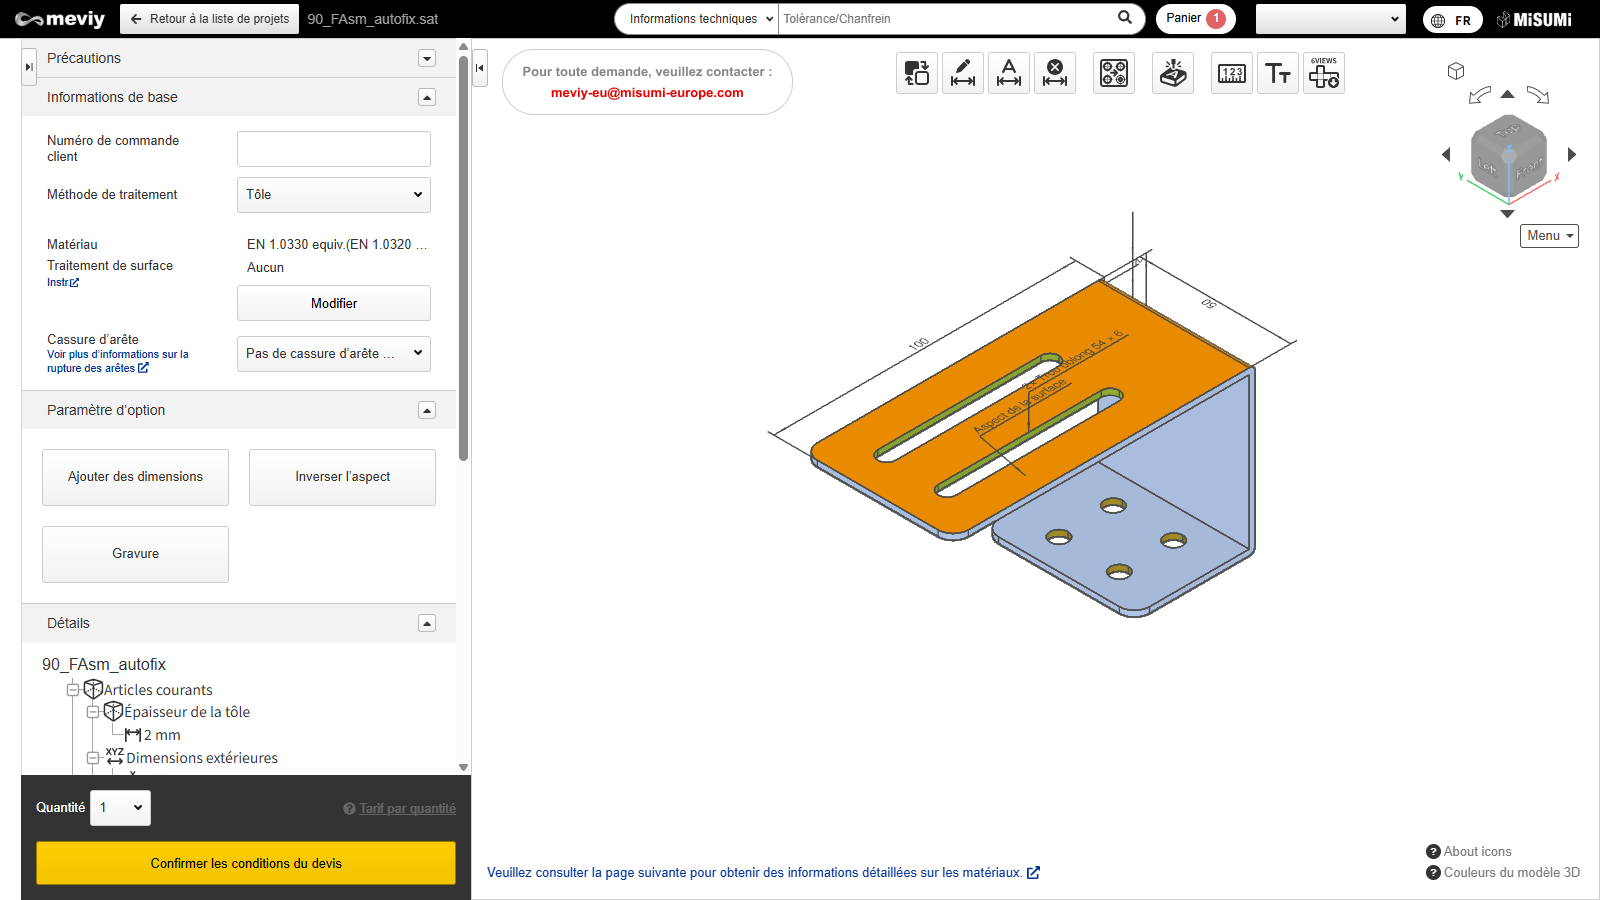
Task: Select the laser engraving tool icon
Action: click(x=1172, y=73)
